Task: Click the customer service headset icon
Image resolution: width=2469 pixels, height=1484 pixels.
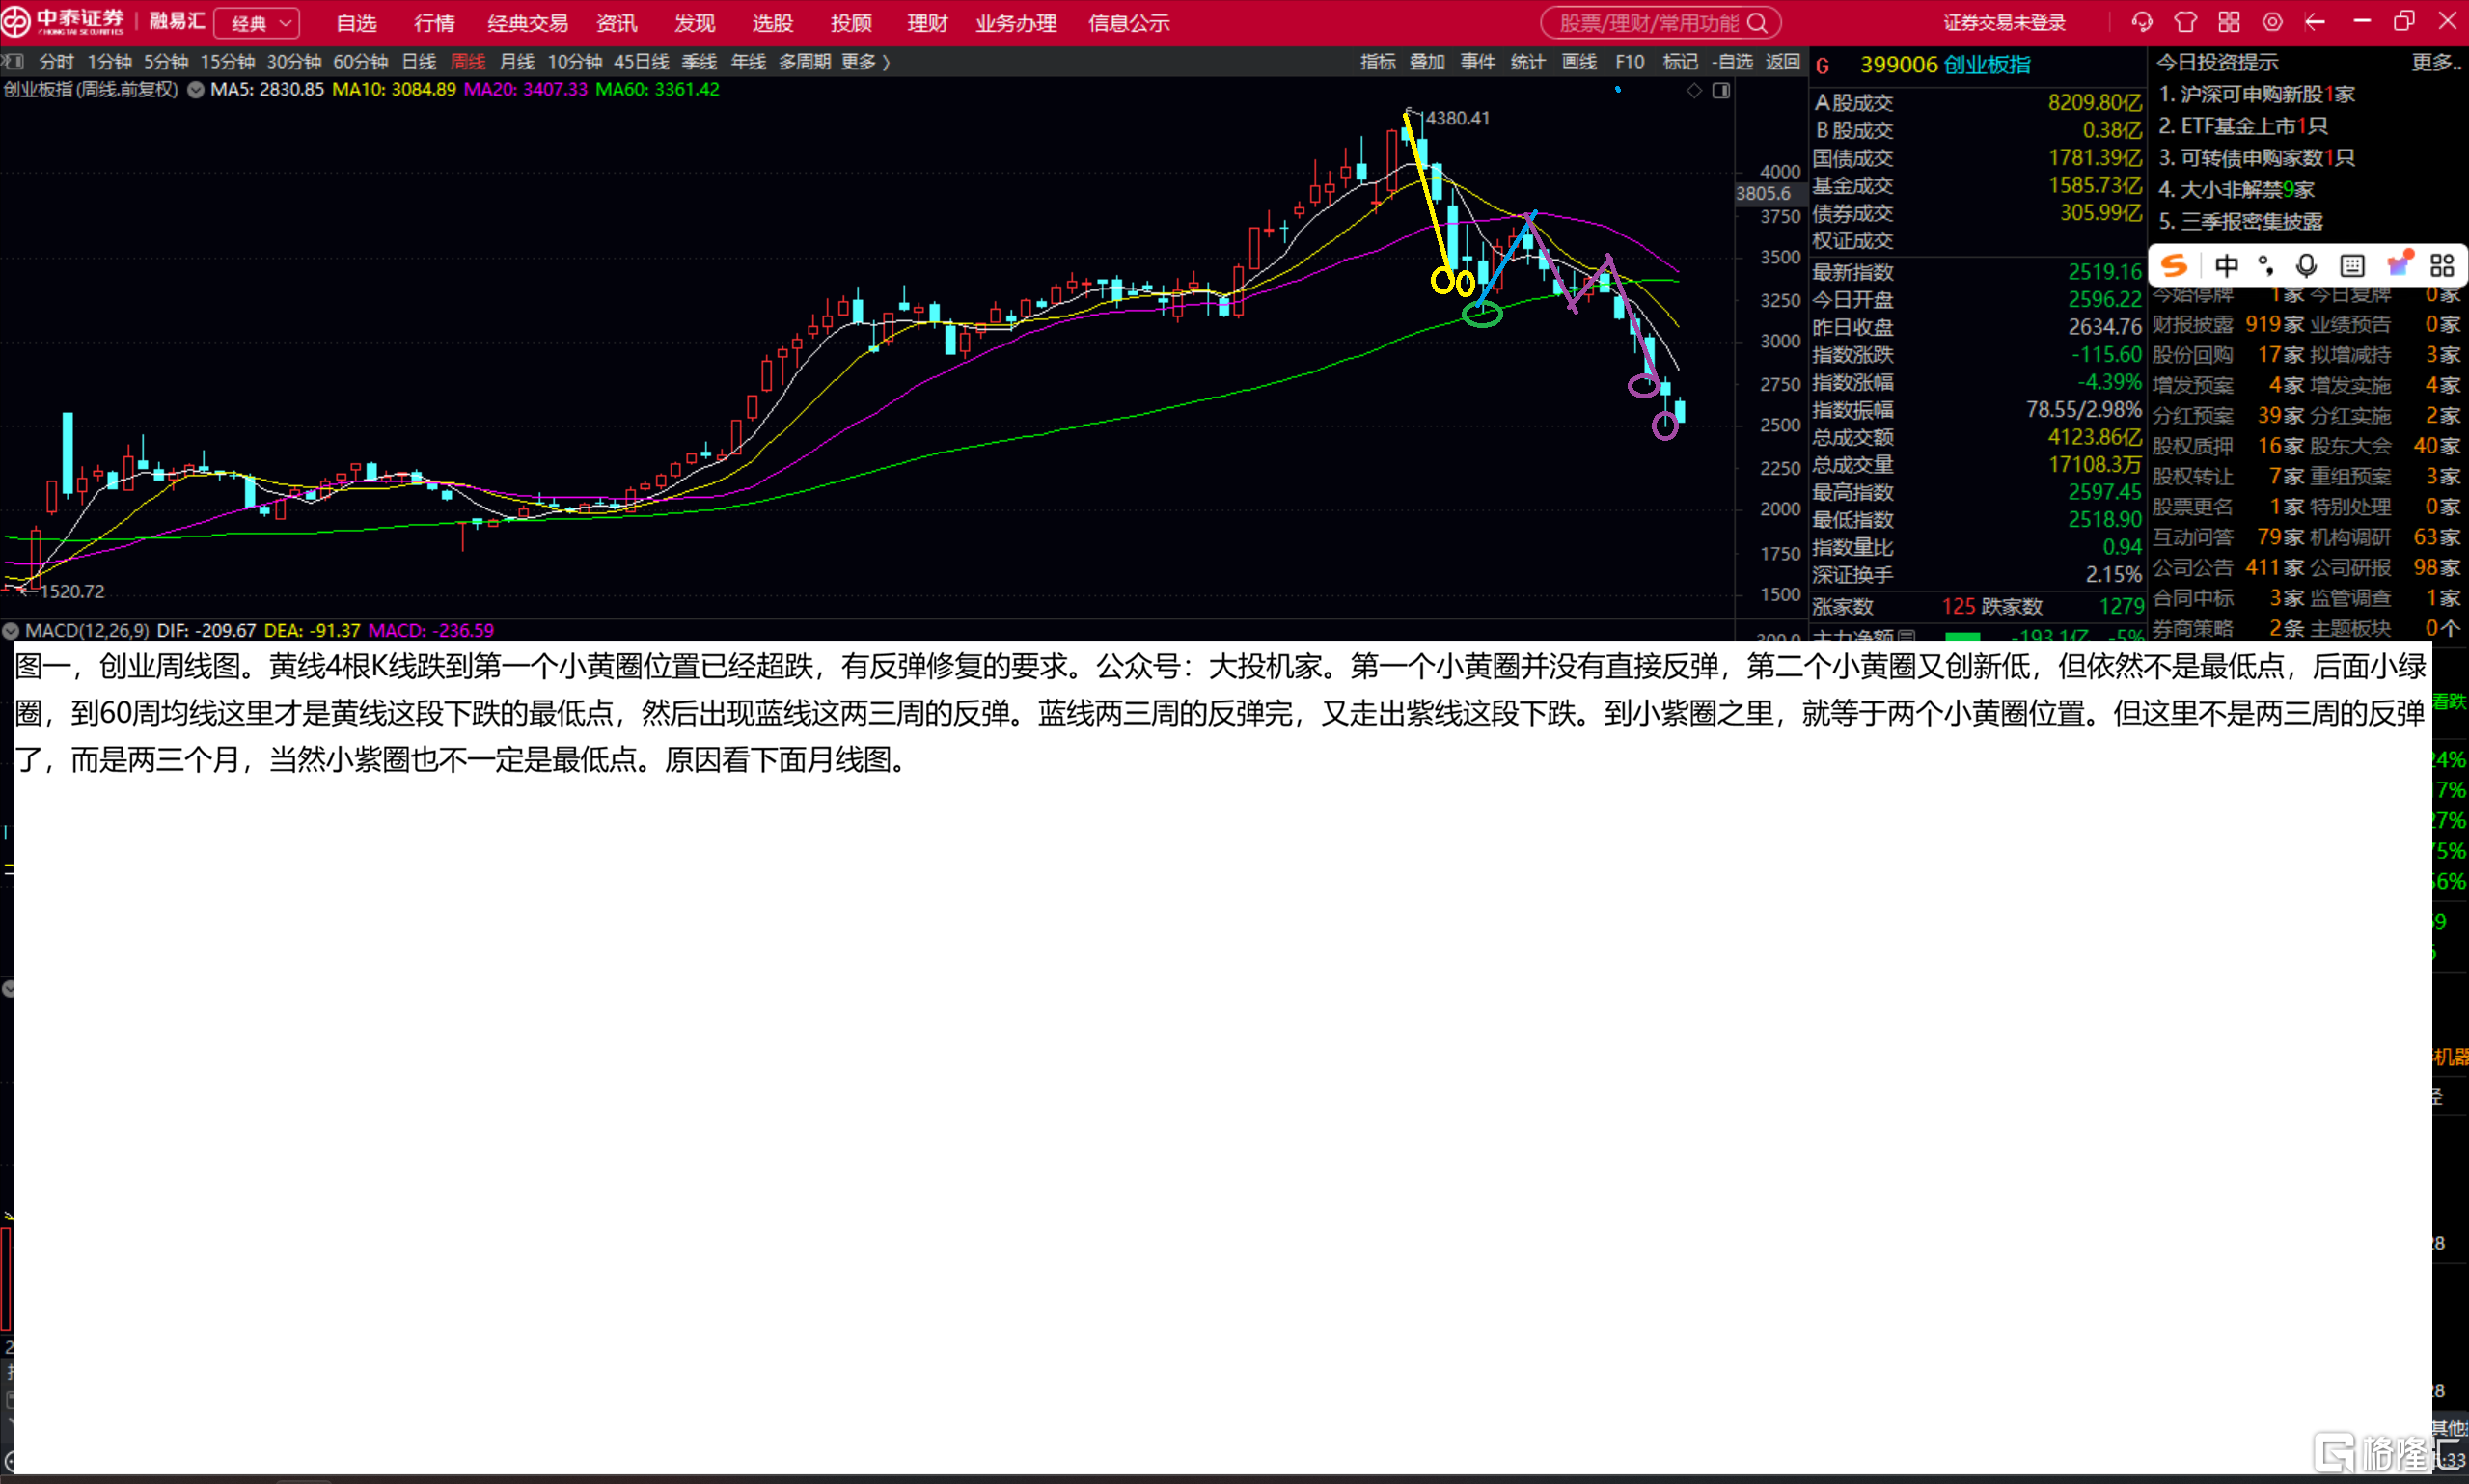Action: 2141,22
